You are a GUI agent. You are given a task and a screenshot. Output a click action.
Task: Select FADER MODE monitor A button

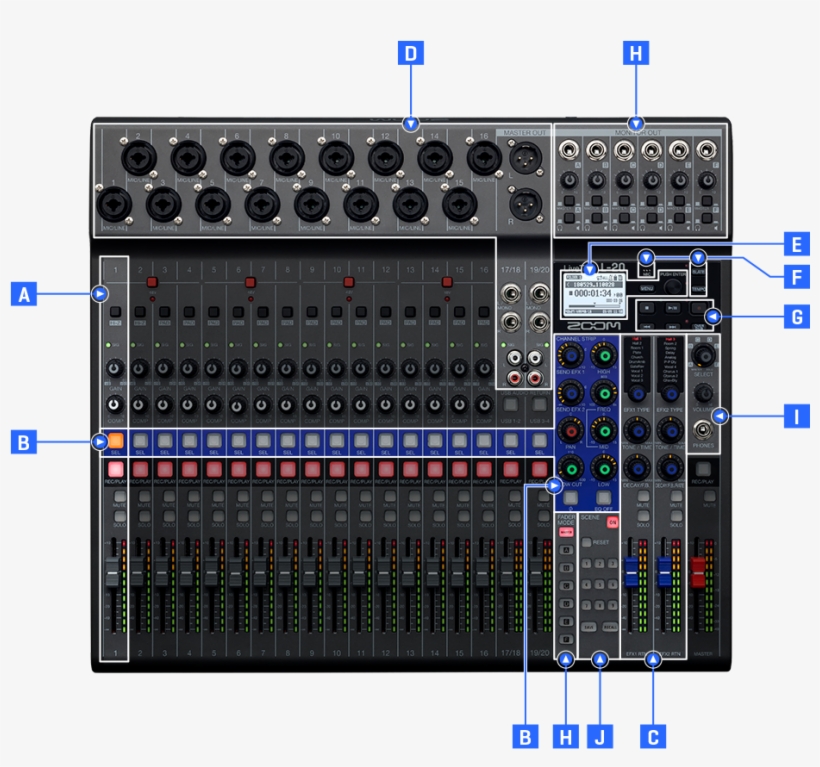coord(566,550)
